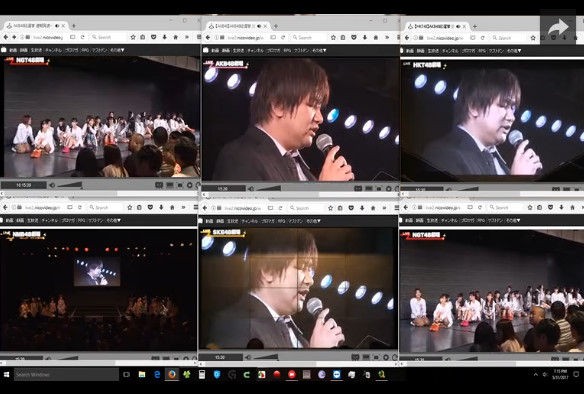Mute the AKB48 stream player speaker

[x=251, y=188]
